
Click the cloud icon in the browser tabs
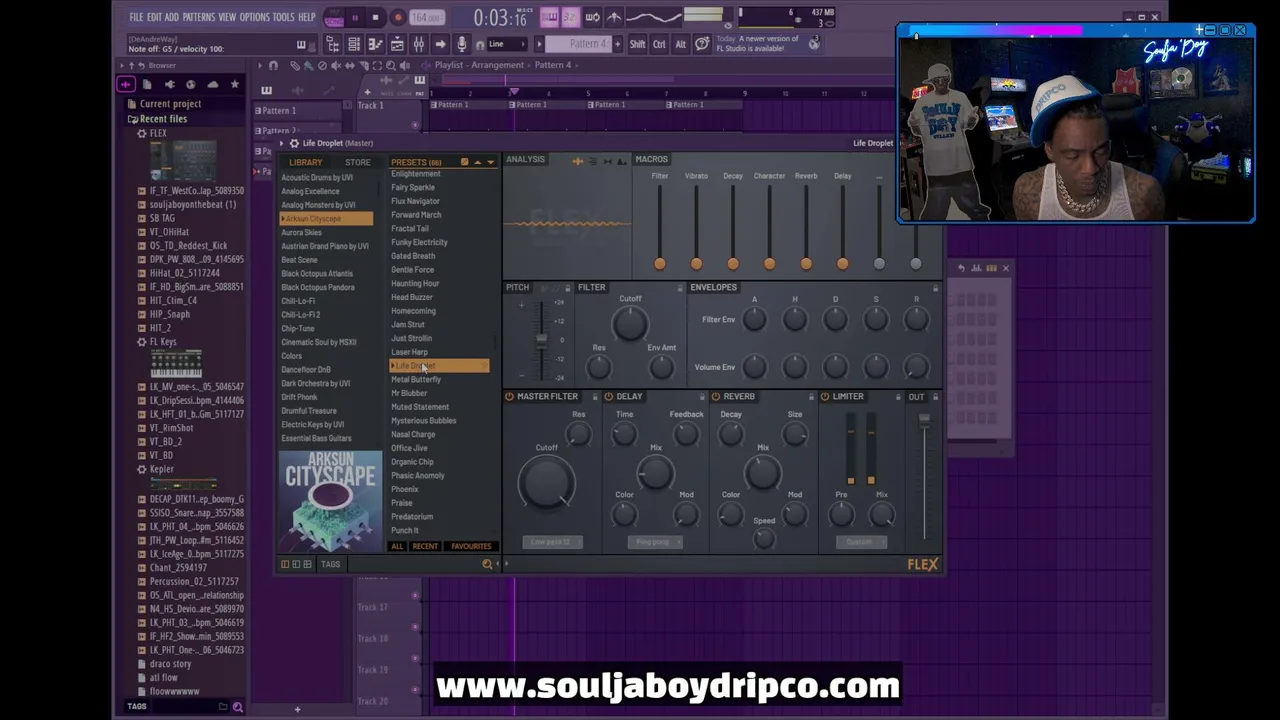point(212,84)
